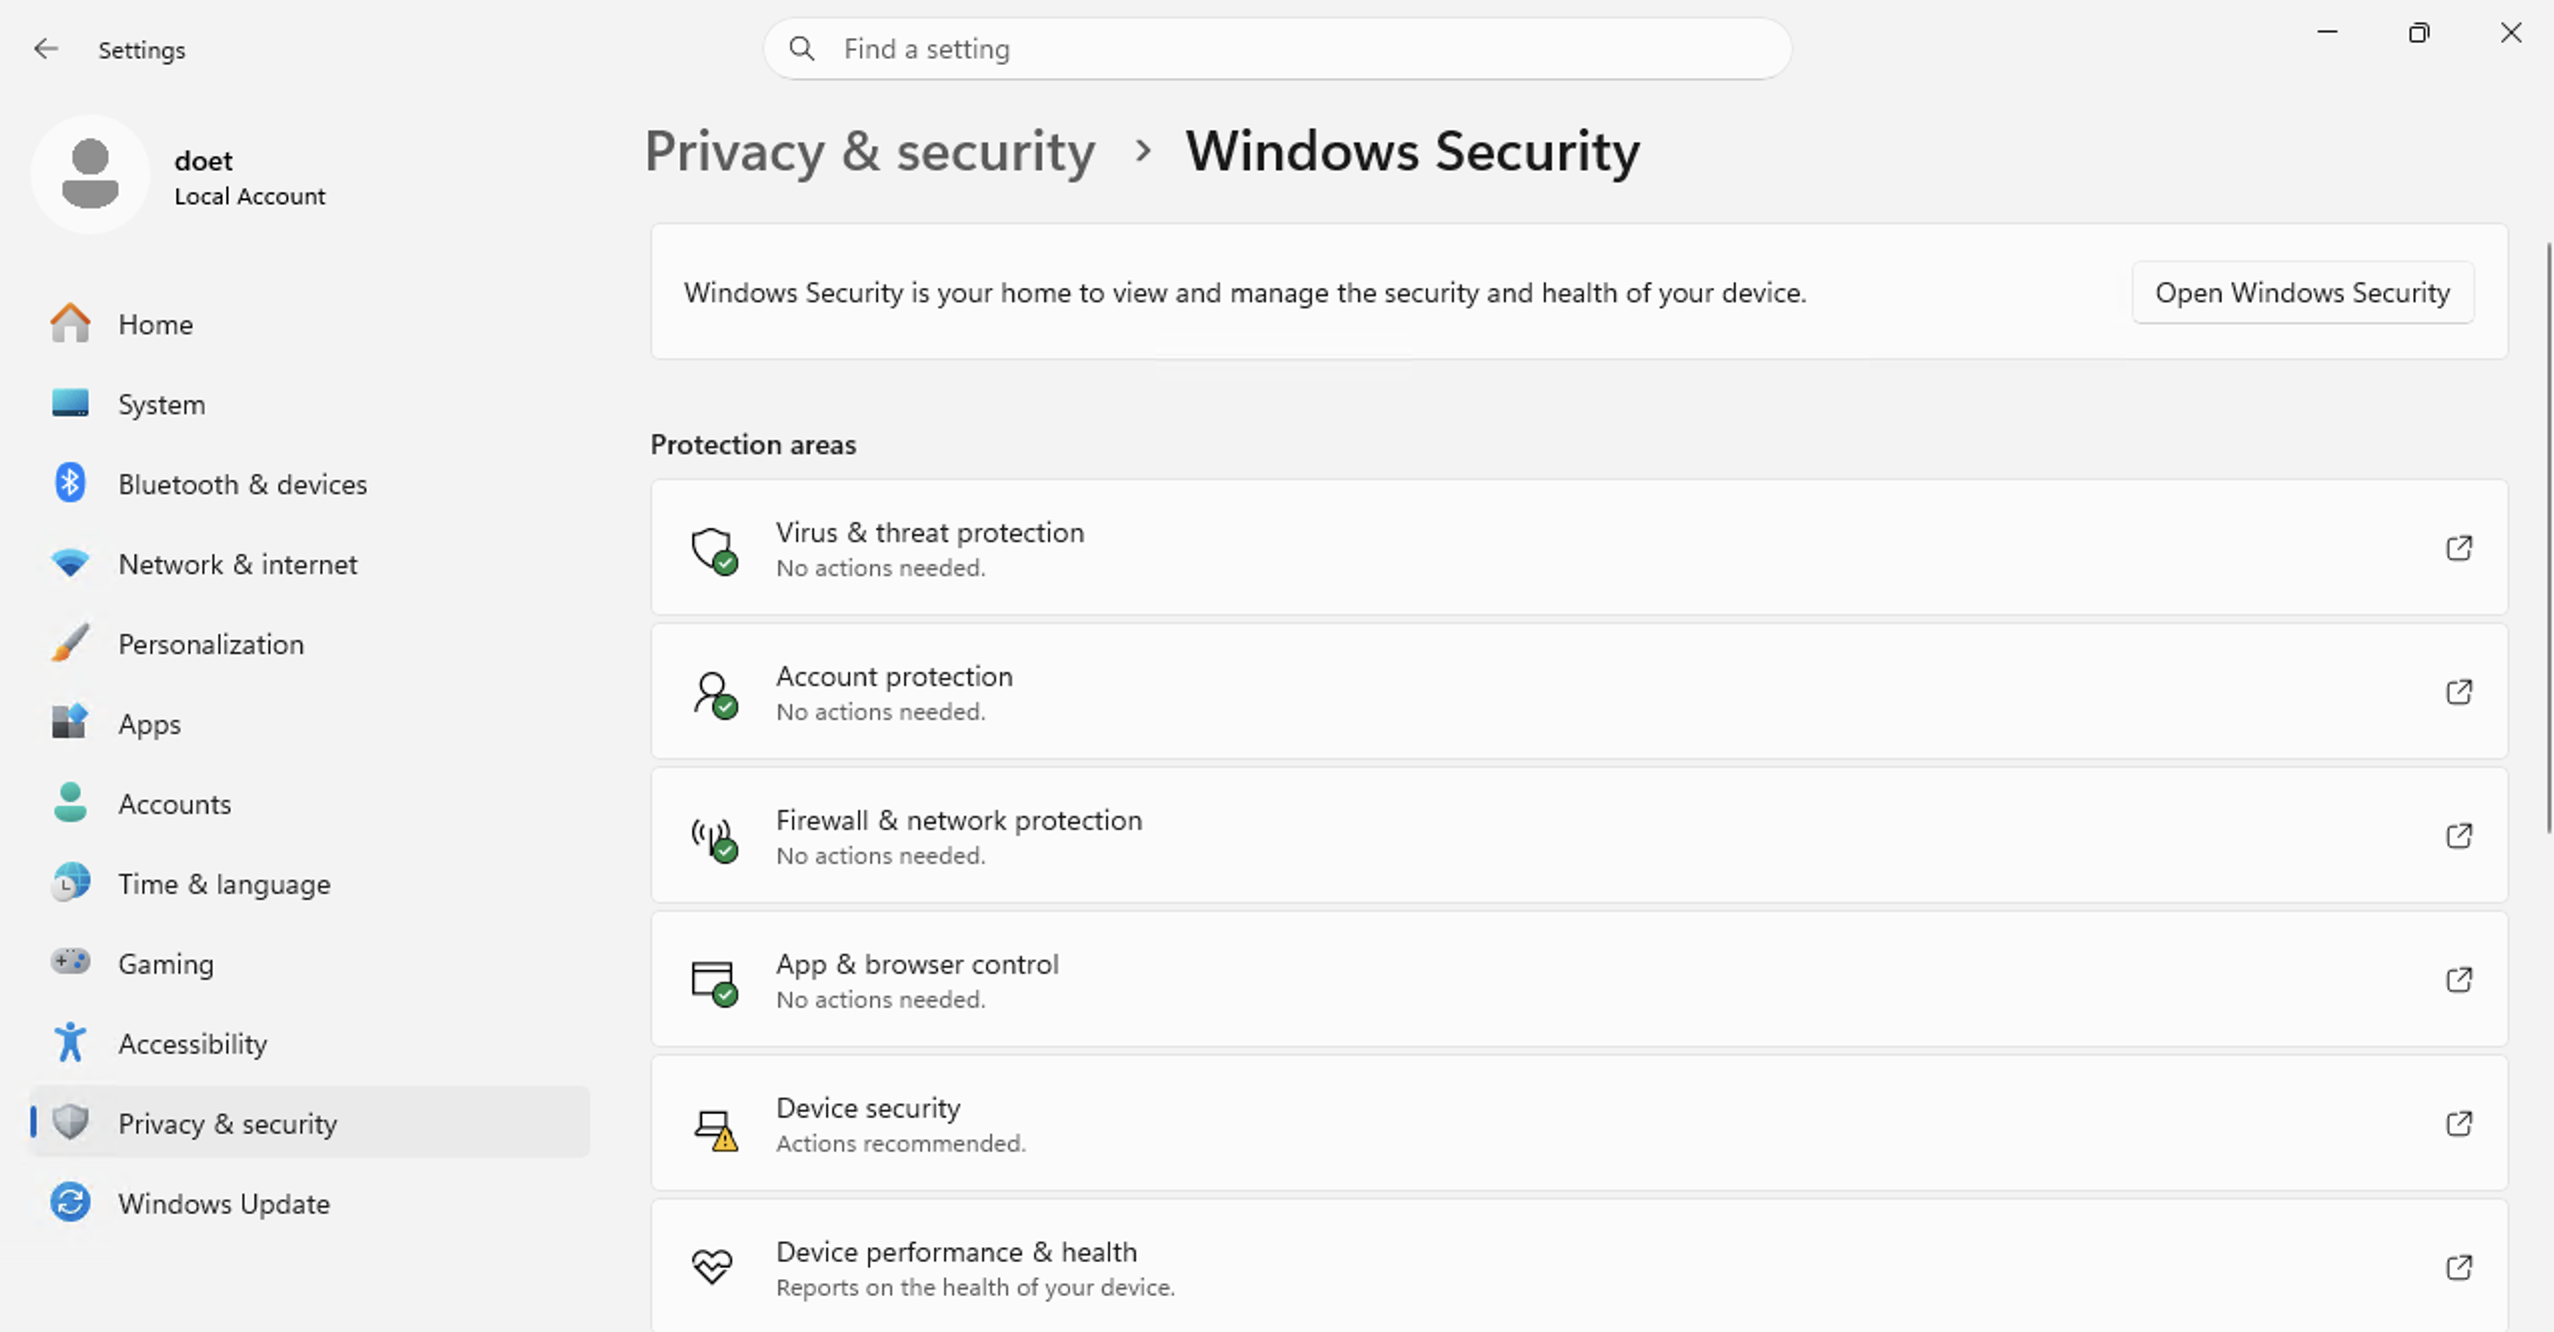Image resolution: width=2554 pixels, height=1332 pixels.
Task: Open Accessibility in the sidebar
Action: point(192,1043)
